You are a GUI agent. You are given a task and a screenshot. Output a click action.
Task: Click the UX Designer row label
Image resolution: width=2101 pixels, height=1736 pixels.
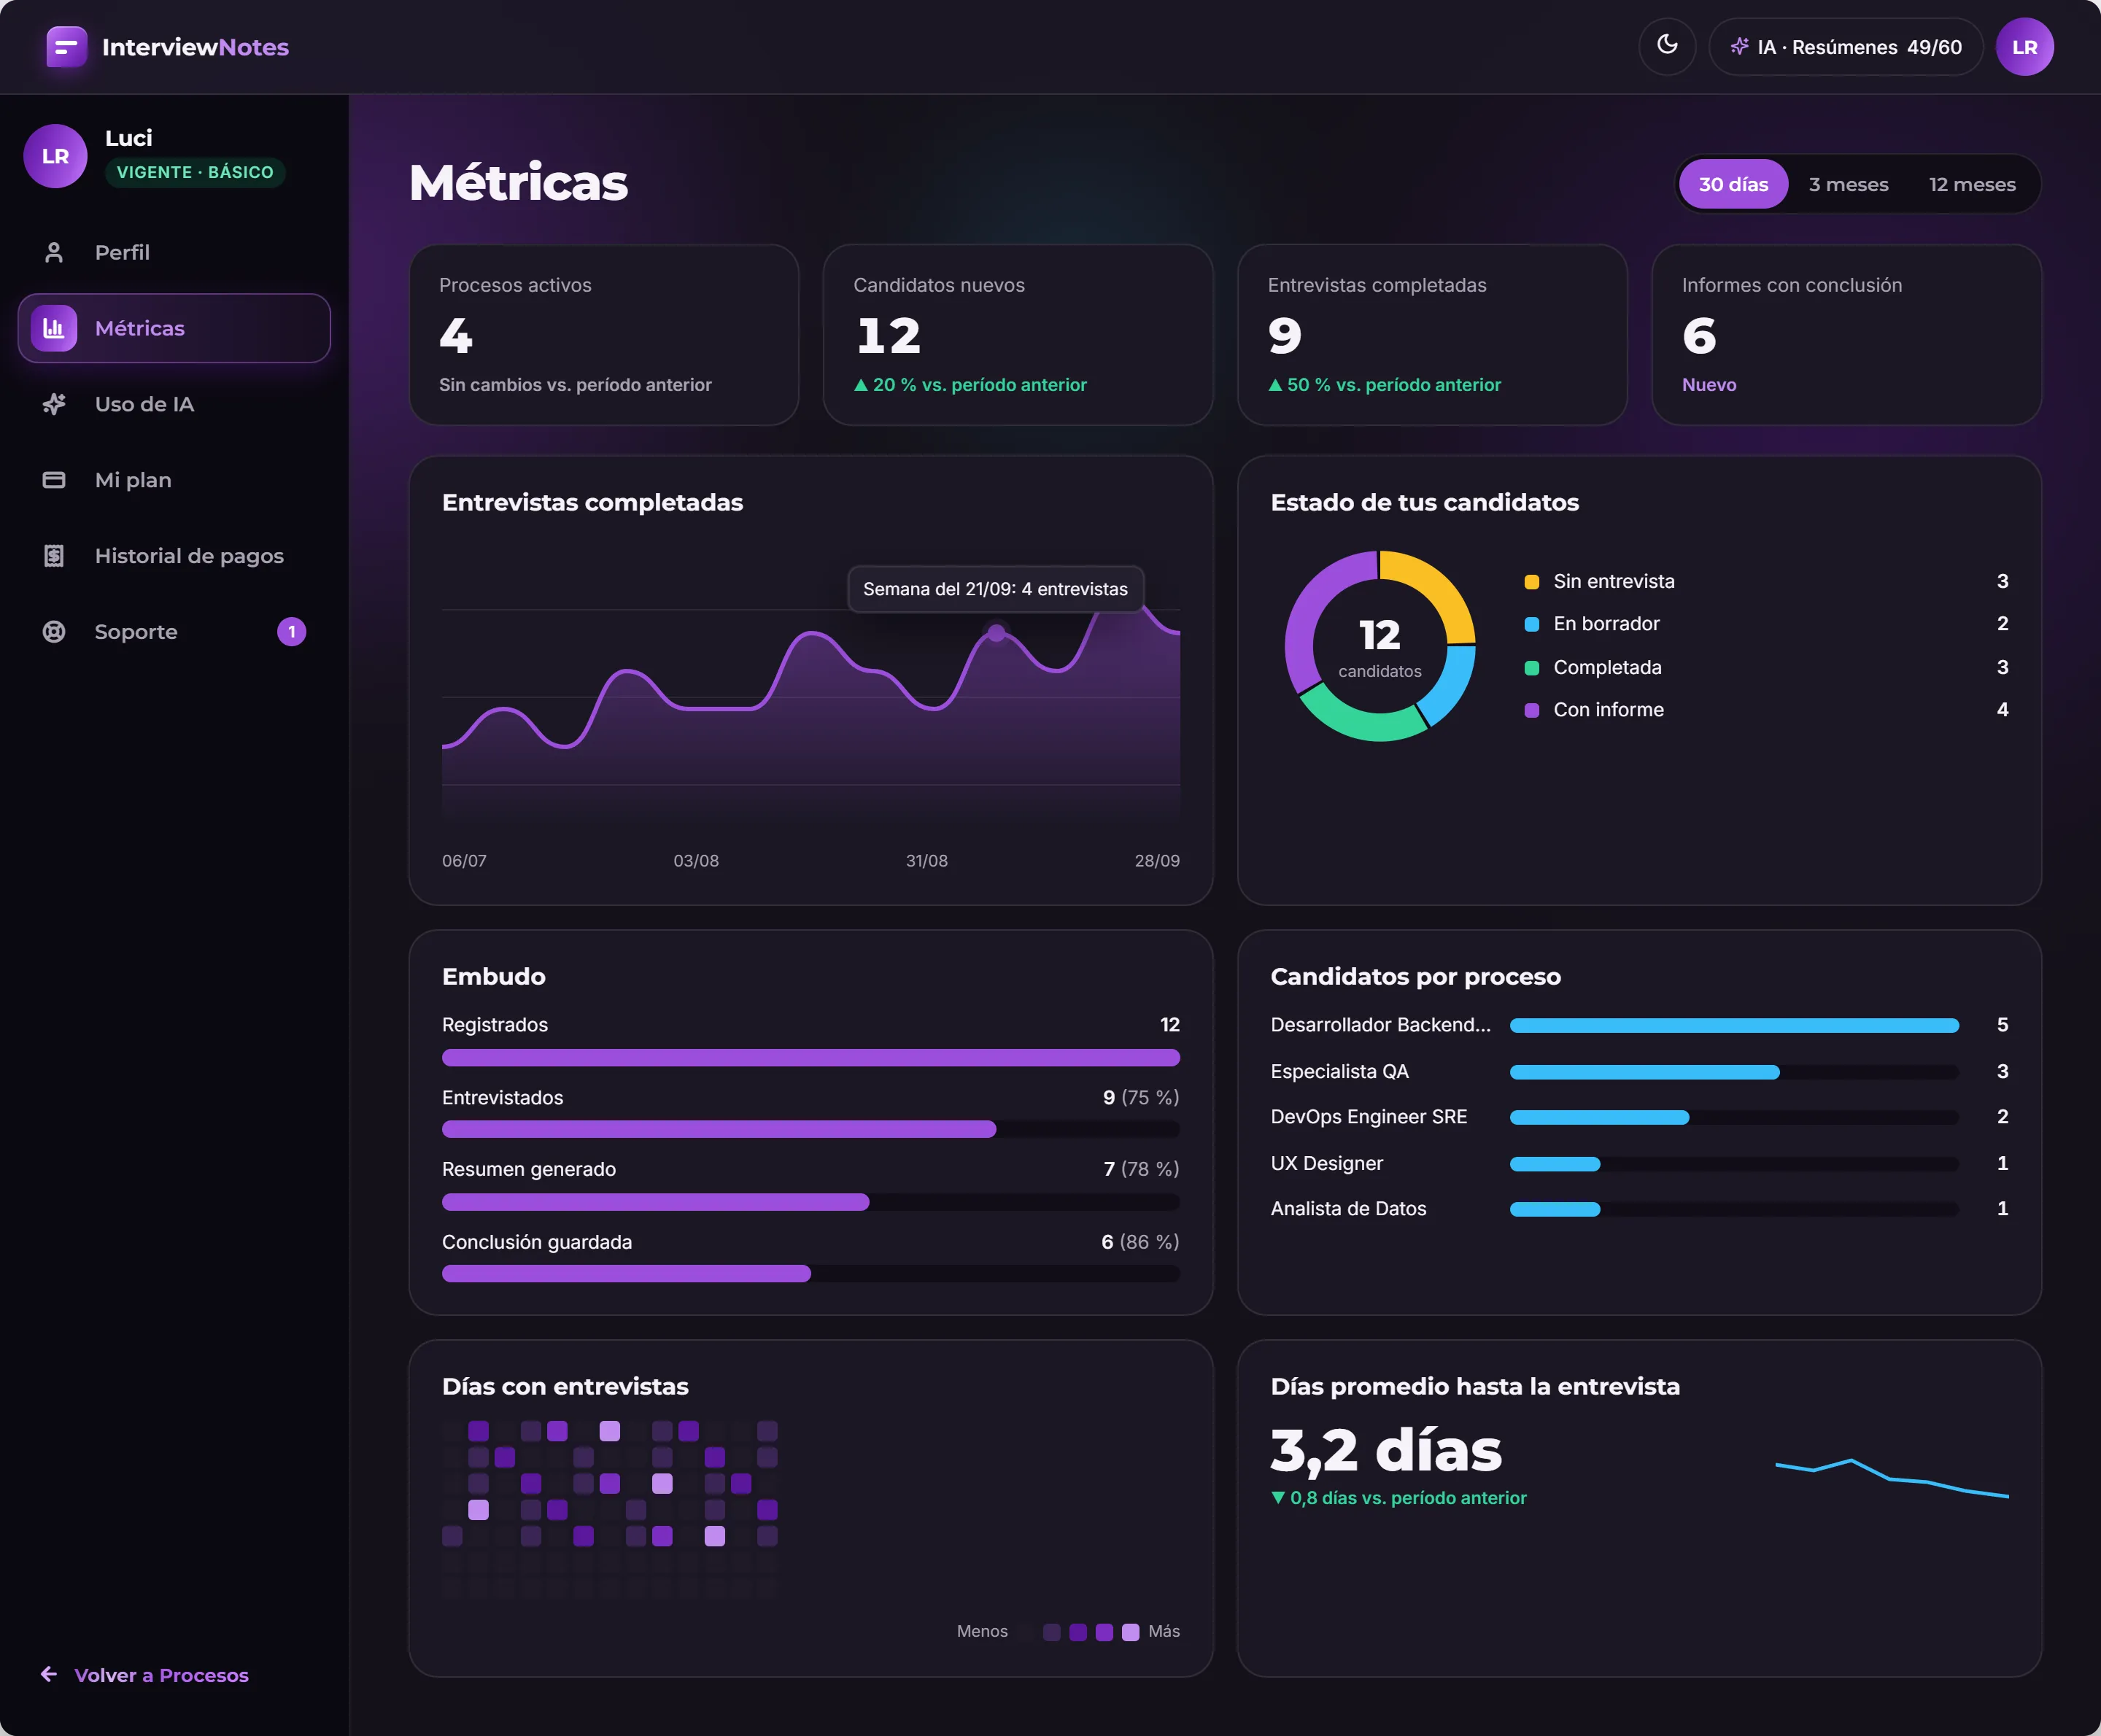(x=1326, y=1163)
